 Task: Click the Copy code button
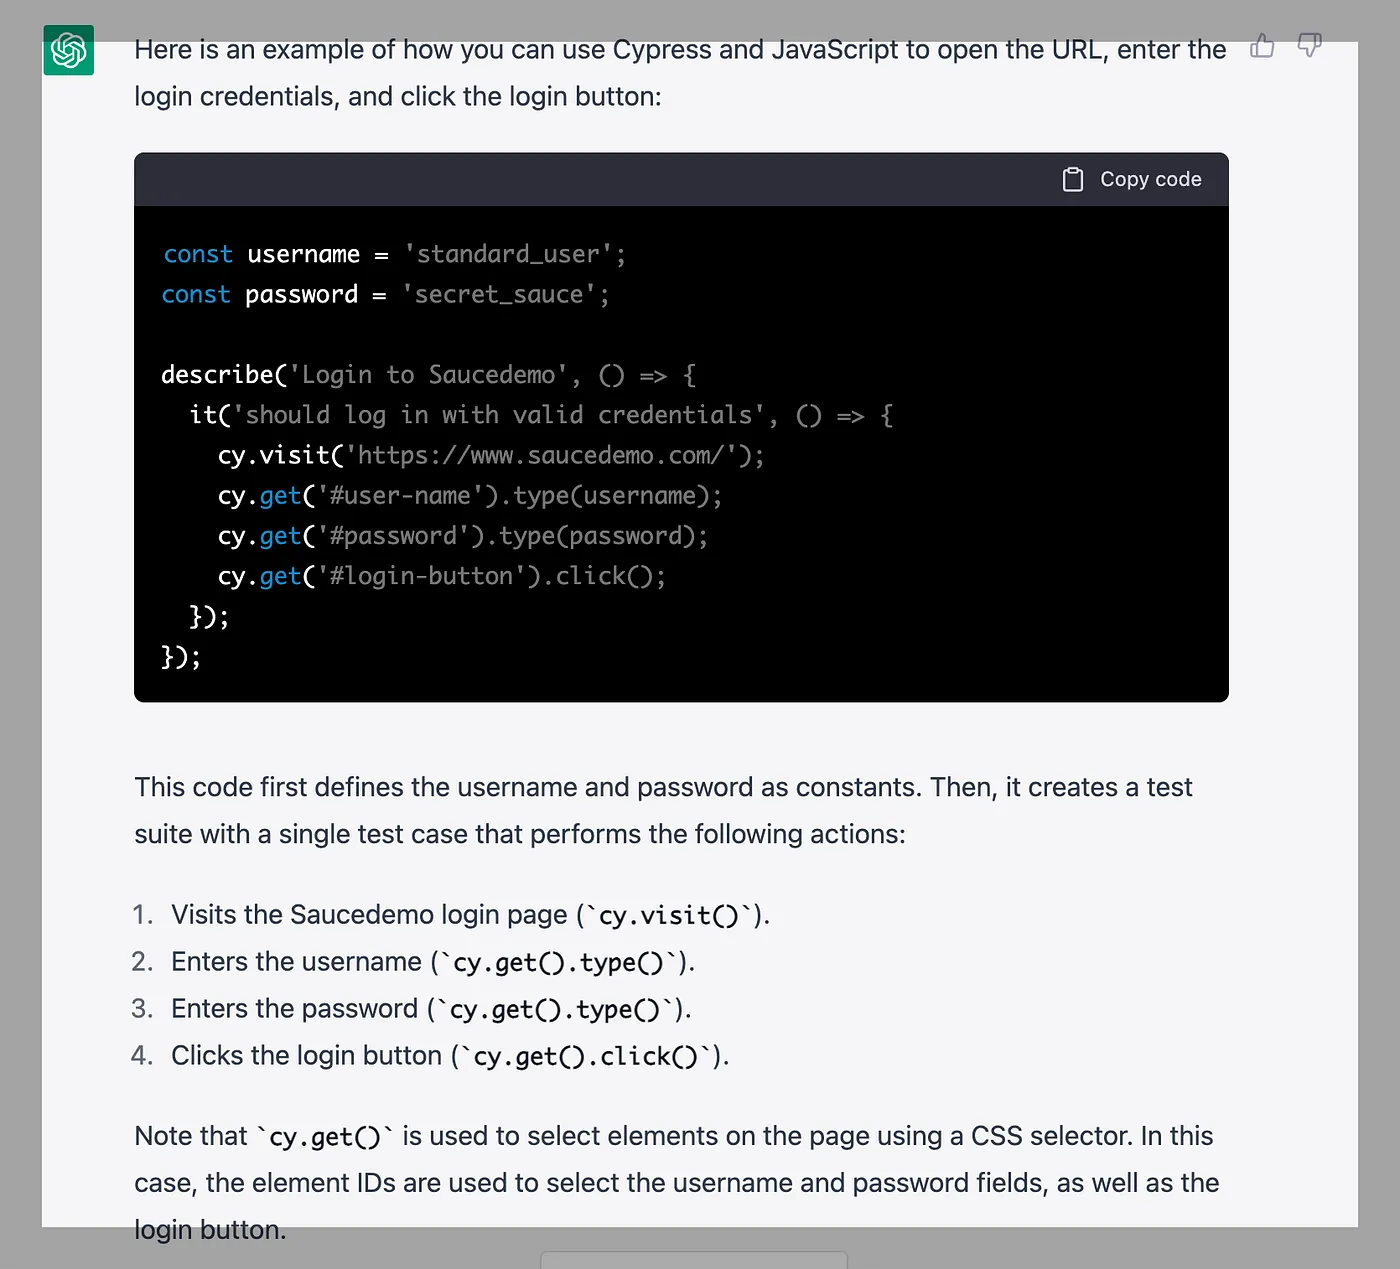1132,179
